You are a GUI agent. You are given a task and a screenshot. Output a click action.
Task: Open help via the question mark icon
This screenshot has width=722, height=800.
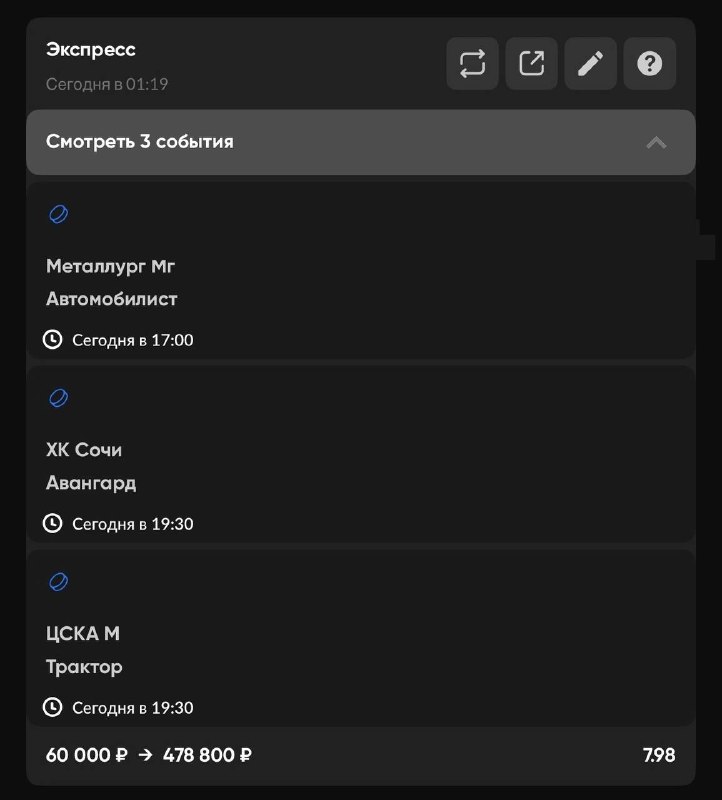(x=650, y=64)
